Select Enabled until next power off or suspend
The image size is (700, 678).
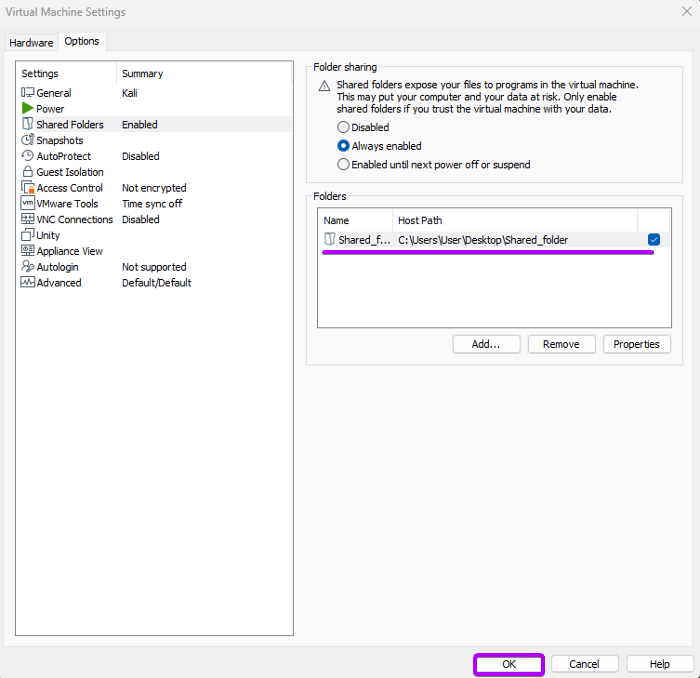coord(343,164)
